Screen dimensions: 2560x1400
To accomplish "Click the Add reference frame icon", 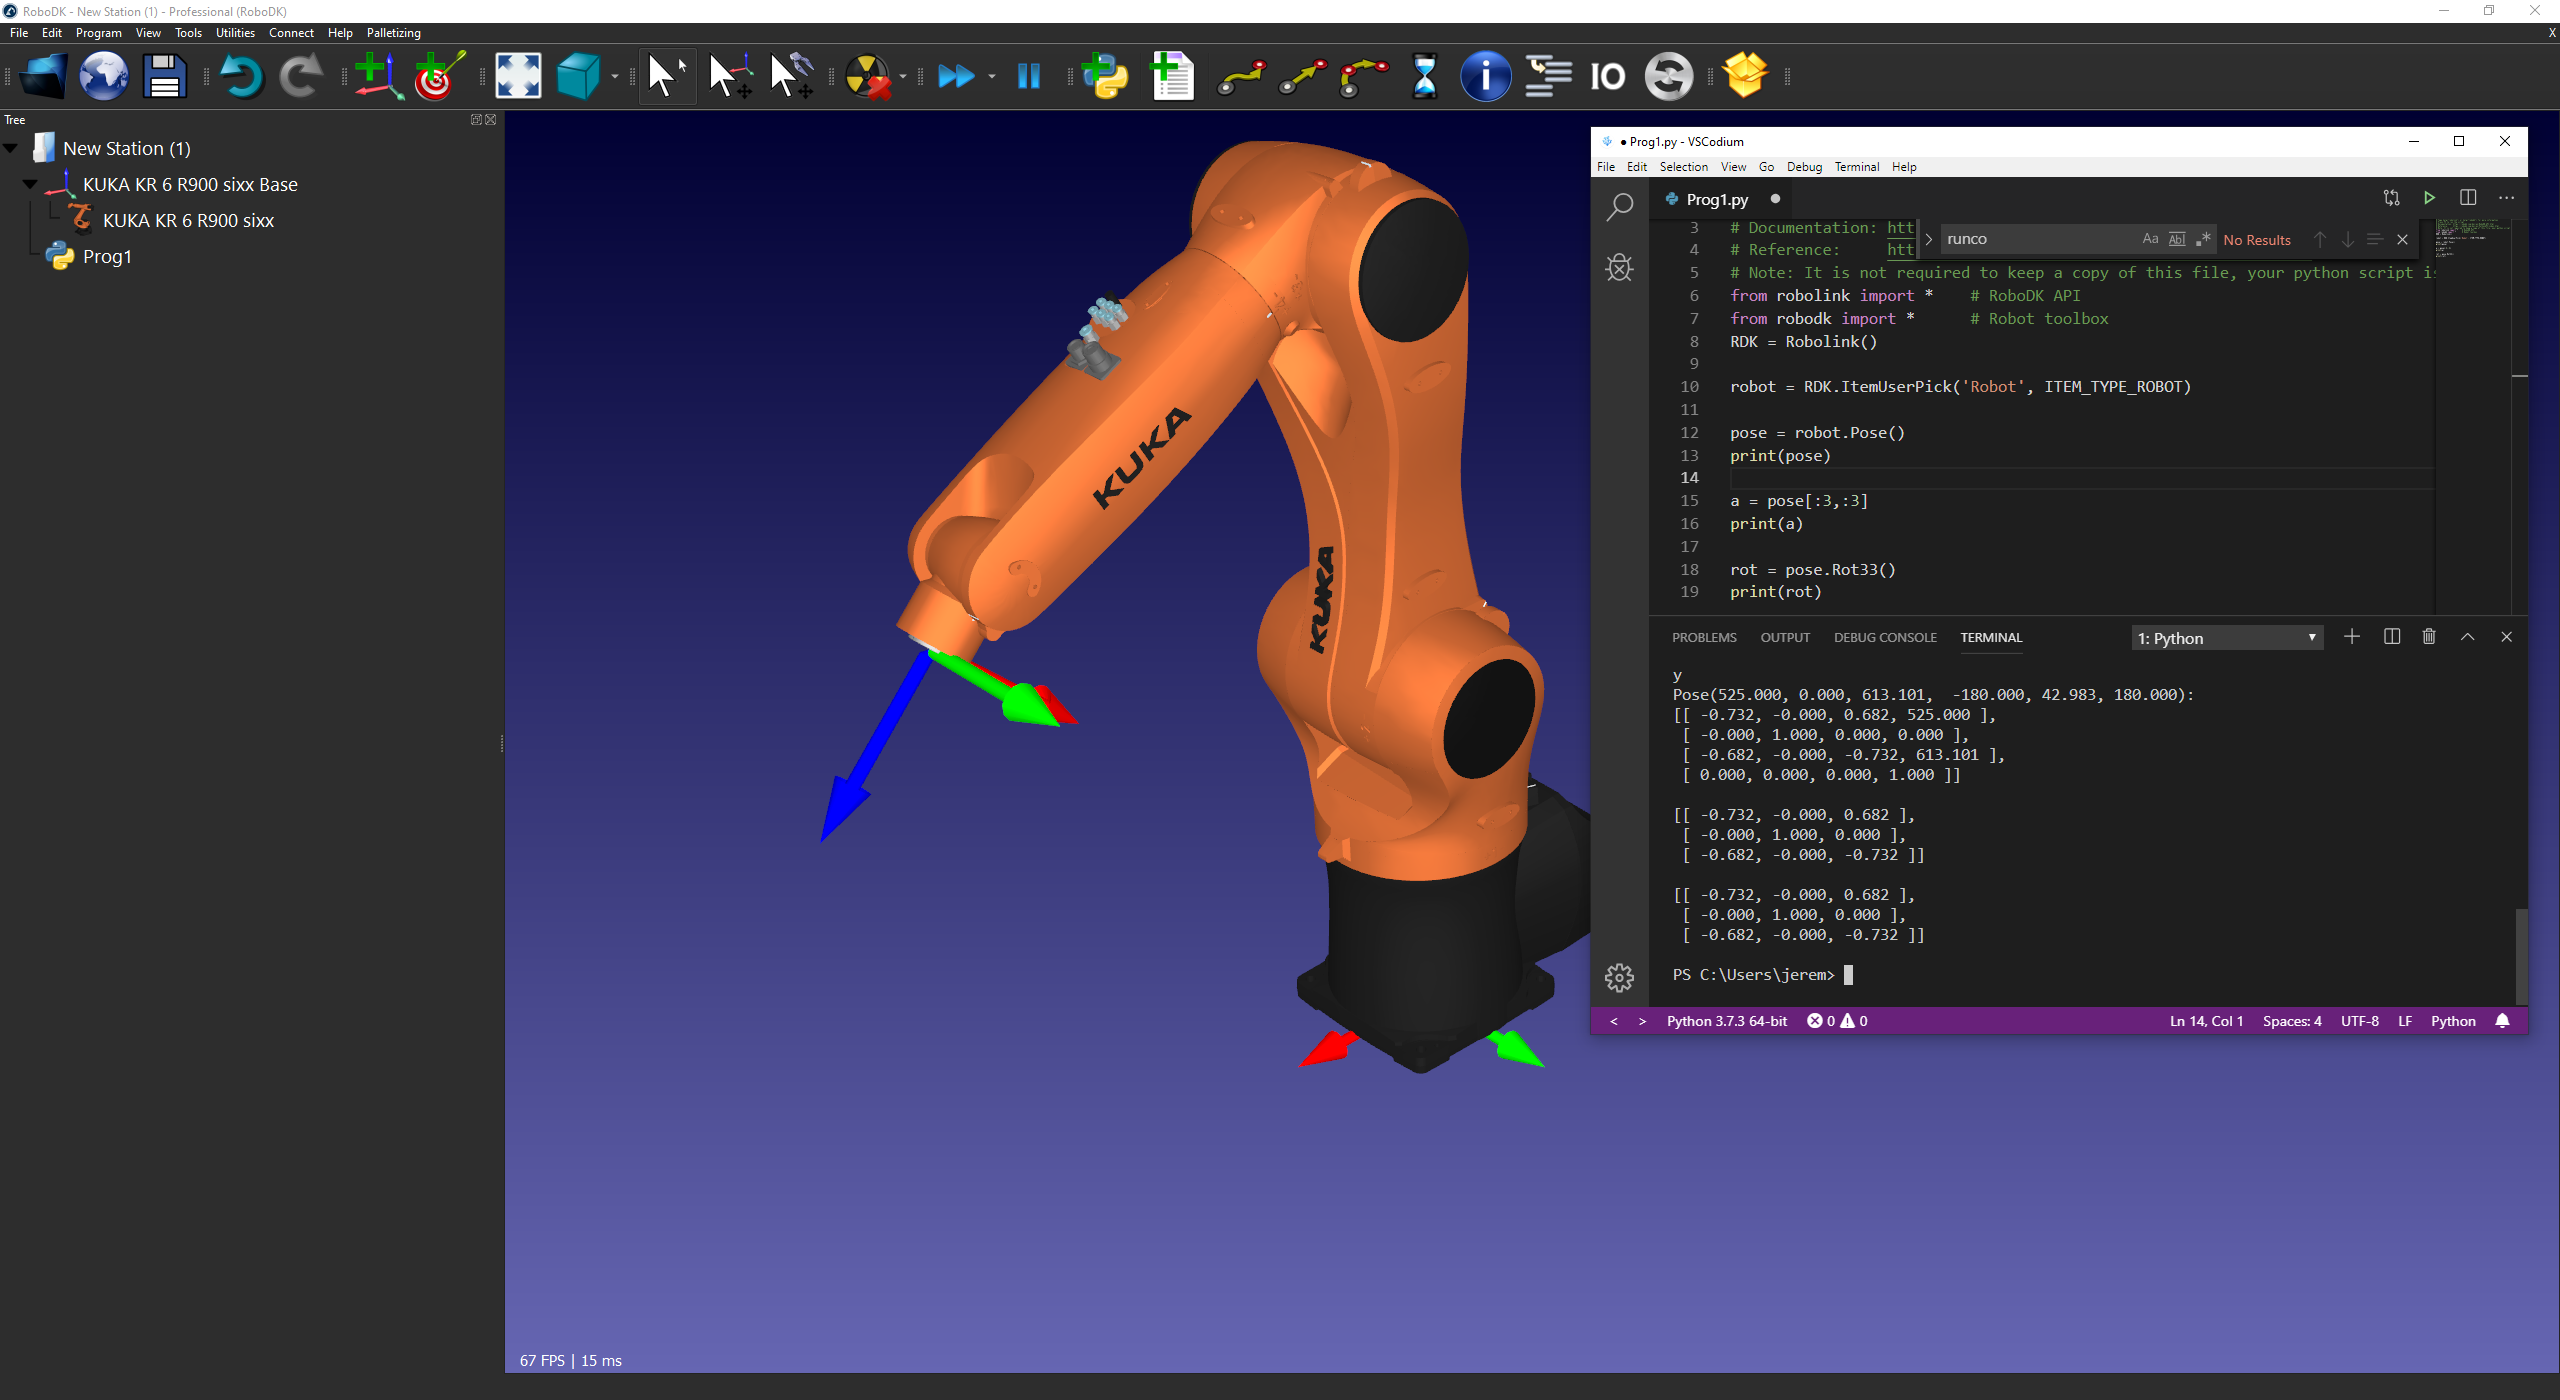I will [376, 76].
